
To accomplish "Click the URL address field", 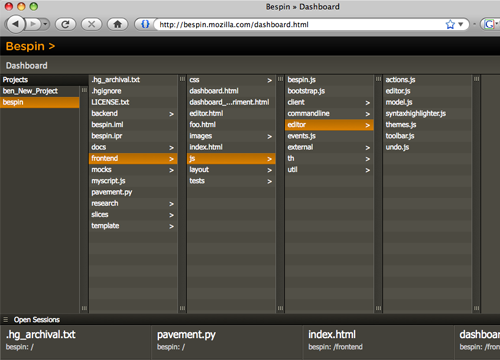I will (x=300, y=24).
